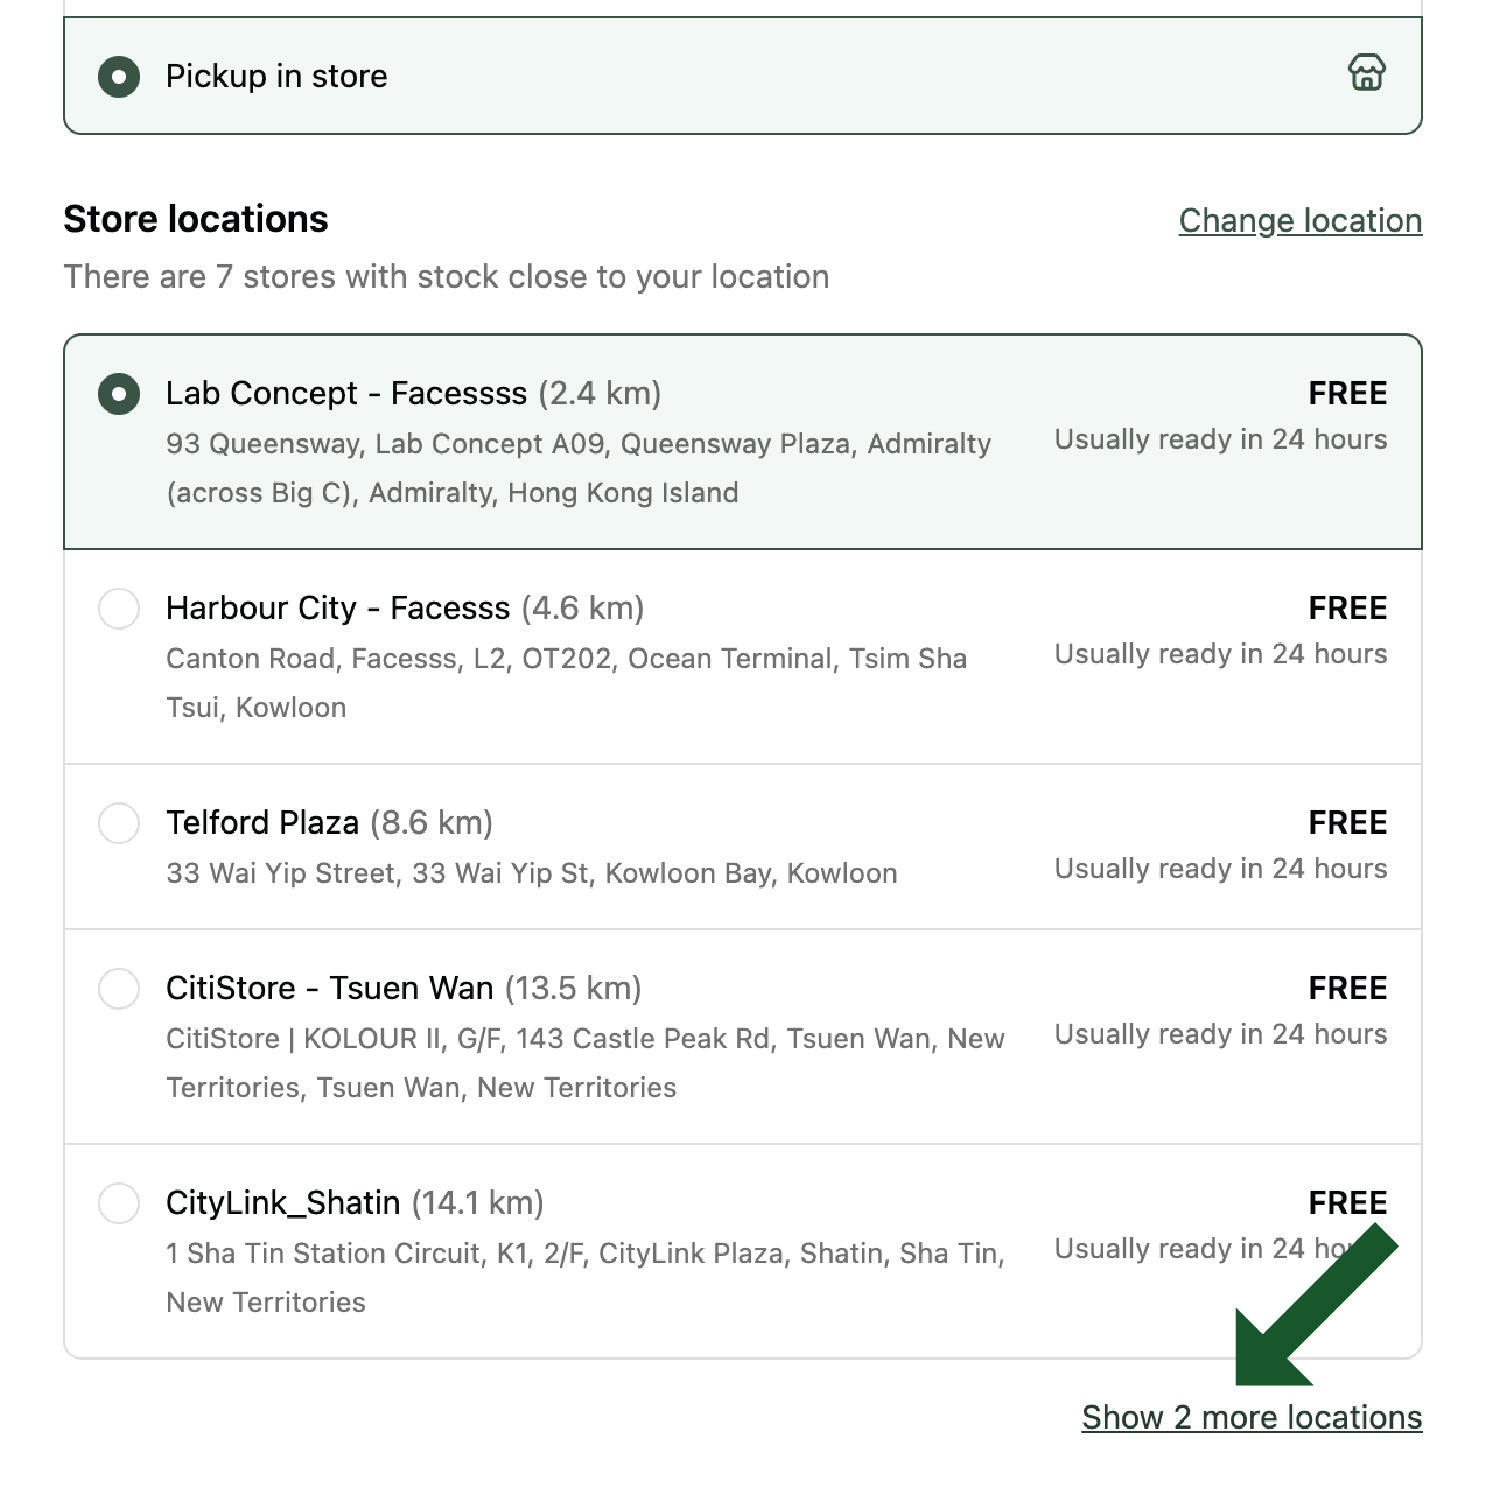Expand Show 2 more locations
Viewport: 1500px width, 1500px height.
(1252, 1417)
